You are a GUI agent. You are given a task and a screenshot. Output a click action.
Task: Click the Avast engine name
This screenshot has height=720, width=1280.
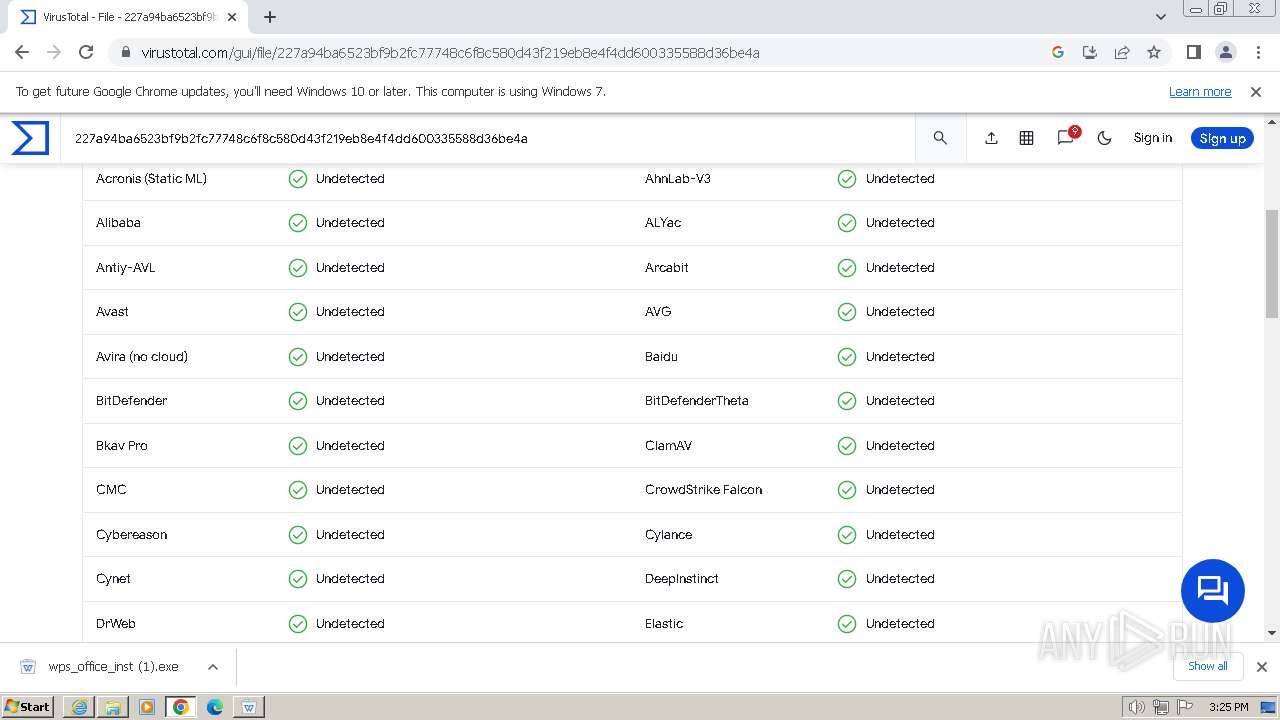pyautogui.click(x=112, y=311)
